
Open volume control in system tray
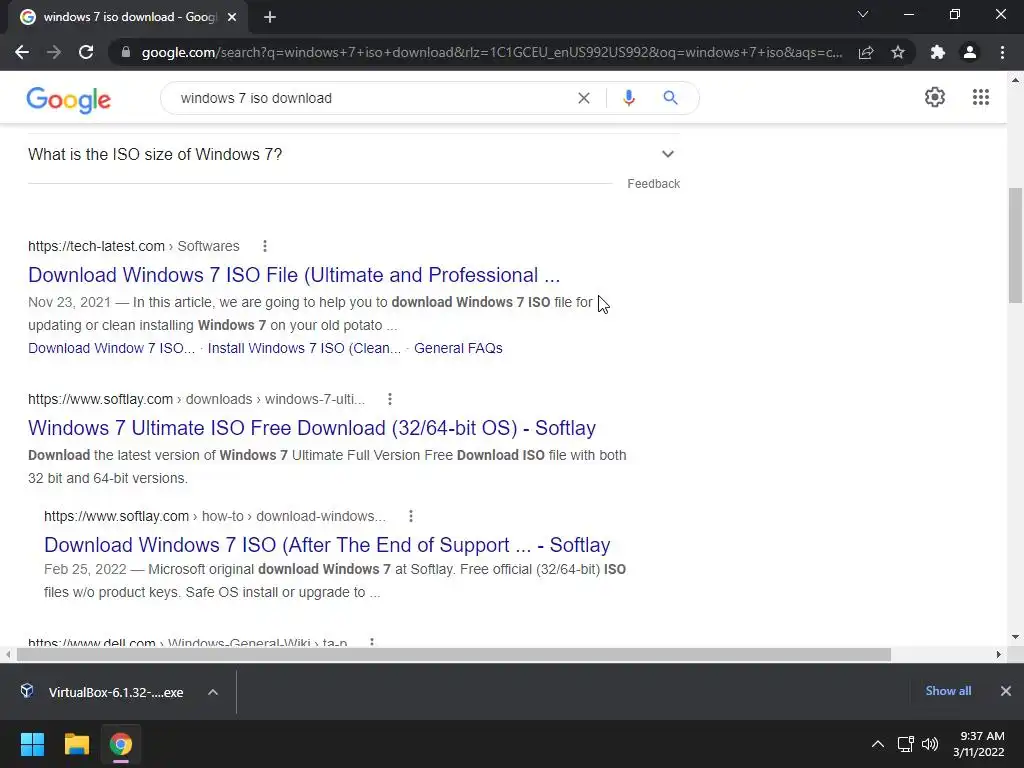click(930, 744)
